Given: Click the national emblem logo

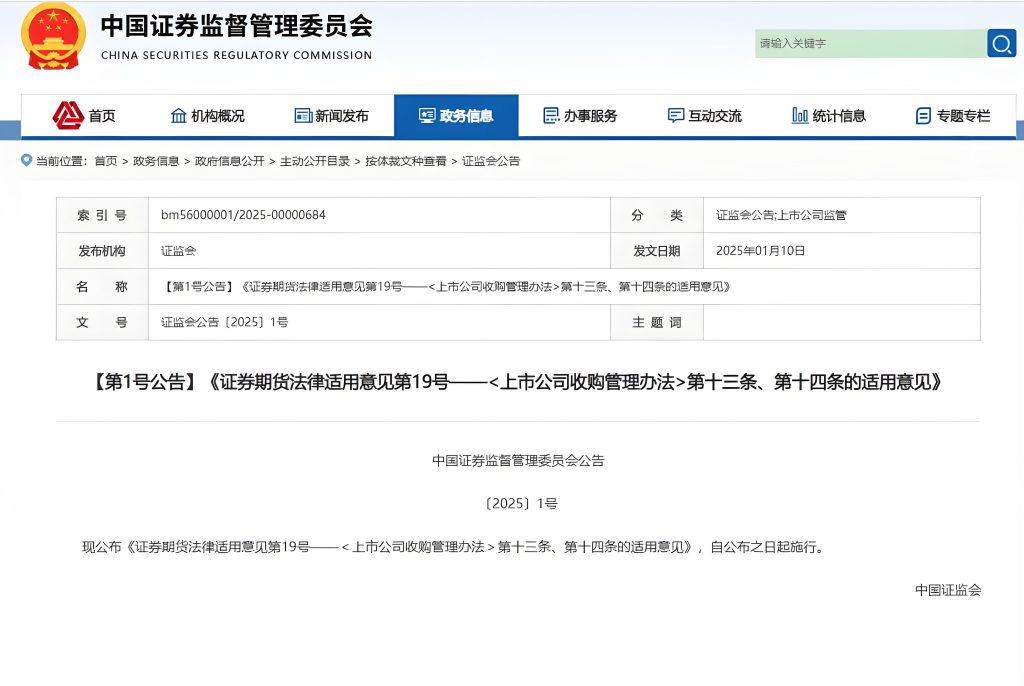Looking at the screenshot, I should coord(53,36).
